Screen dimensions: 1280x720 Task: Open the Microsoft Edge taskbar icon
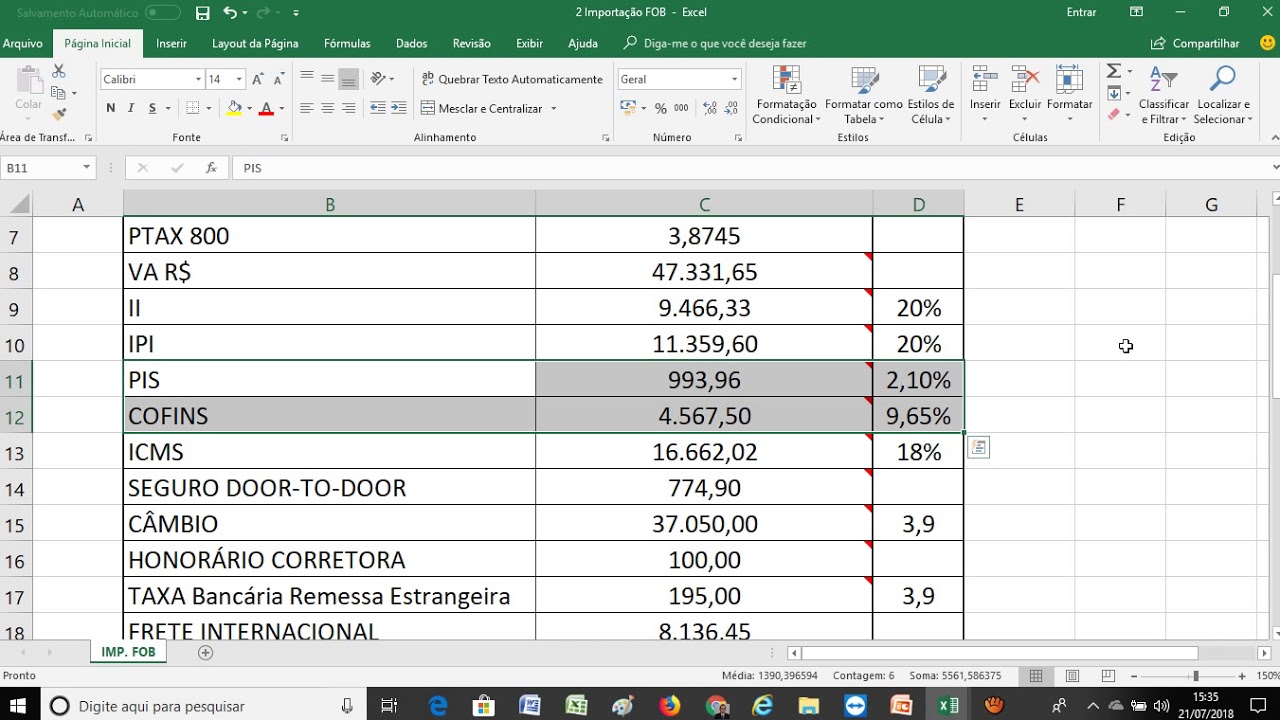tap(438, 706)
